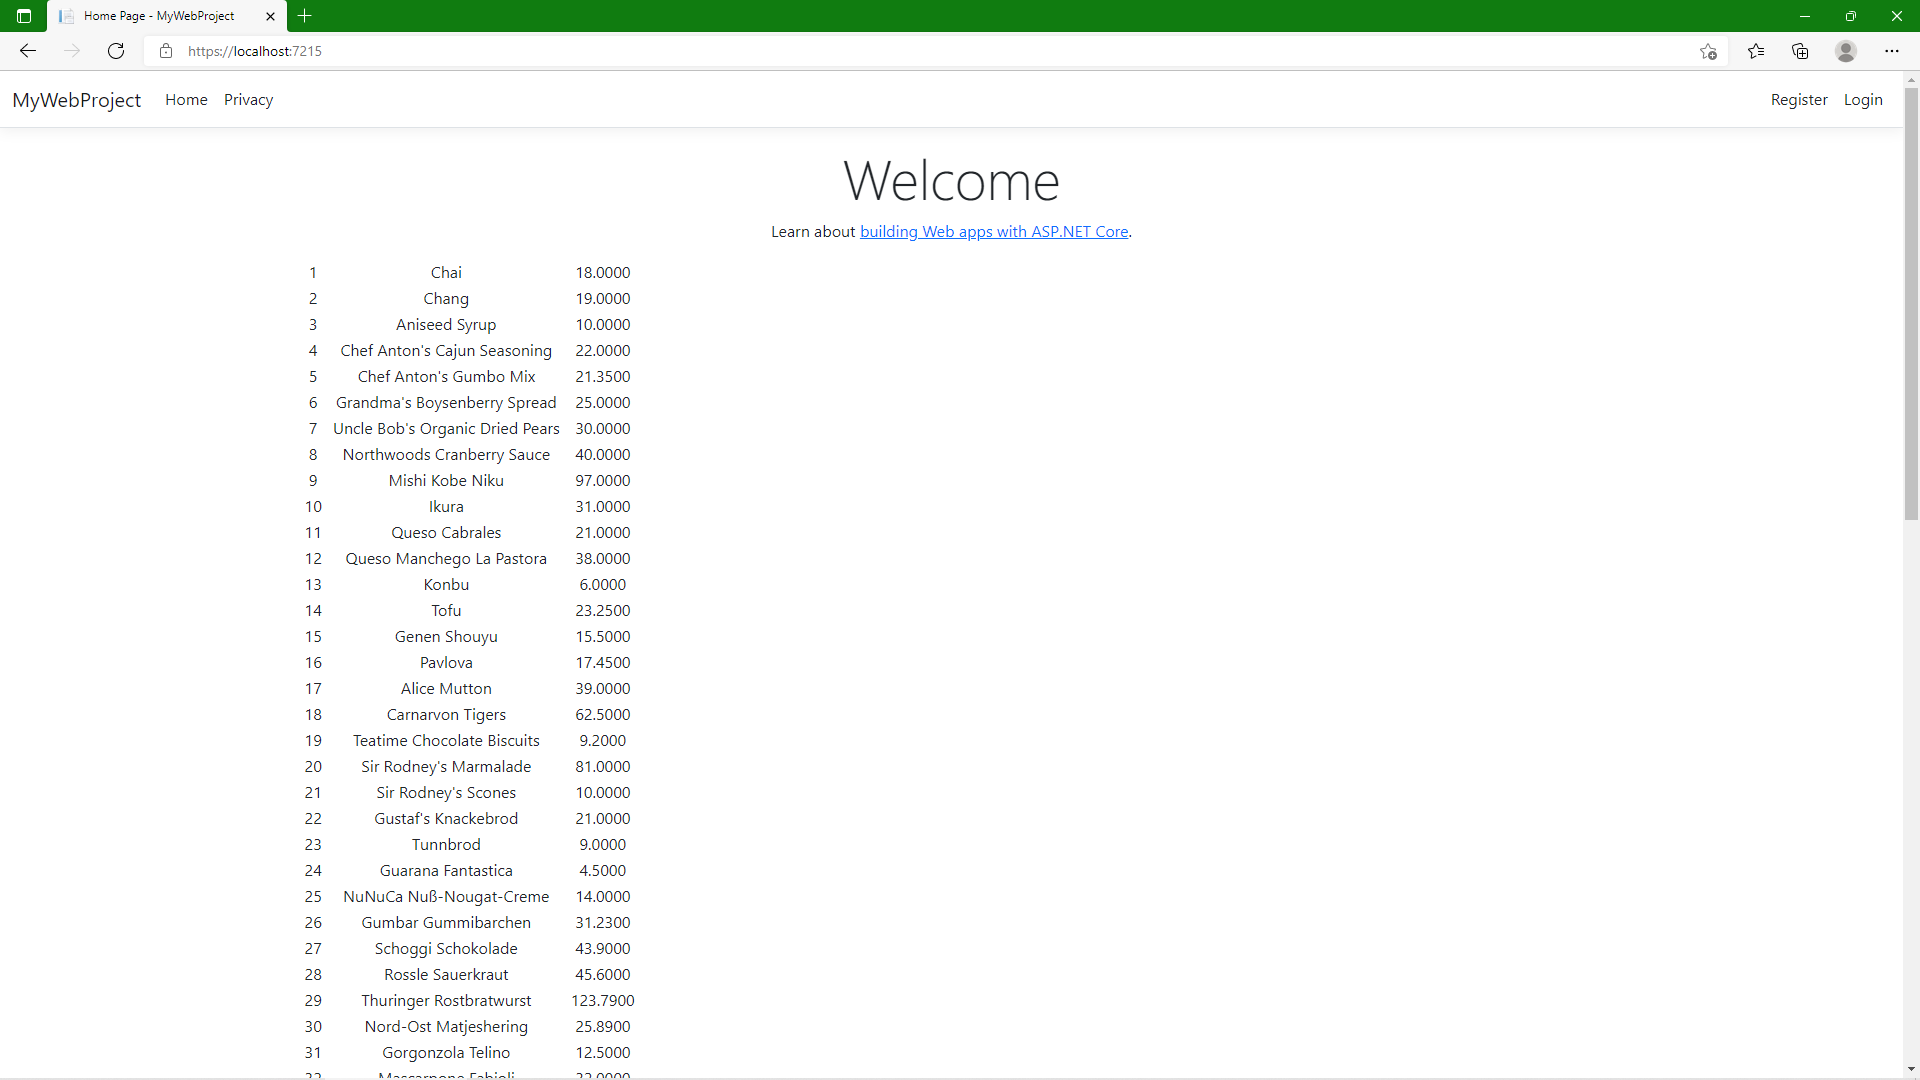
Task: Add this page to favorites star
Action: [1708, 51]
